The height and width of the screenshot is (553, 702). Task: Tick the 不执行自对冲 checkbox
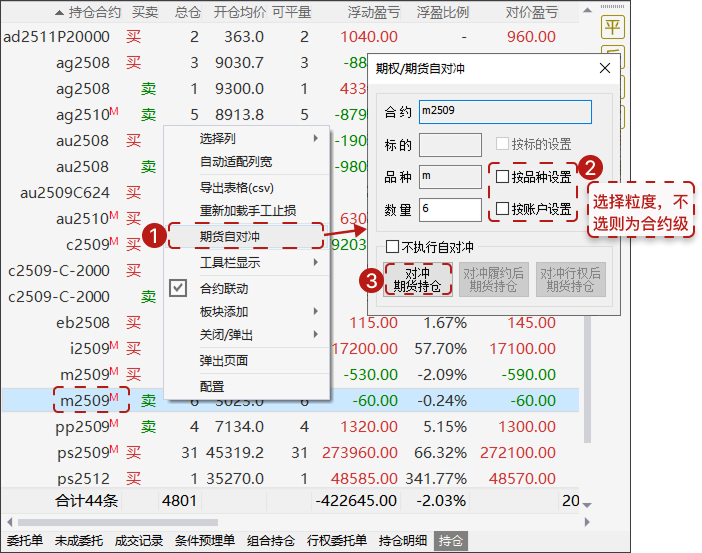(x=392, y=245)
